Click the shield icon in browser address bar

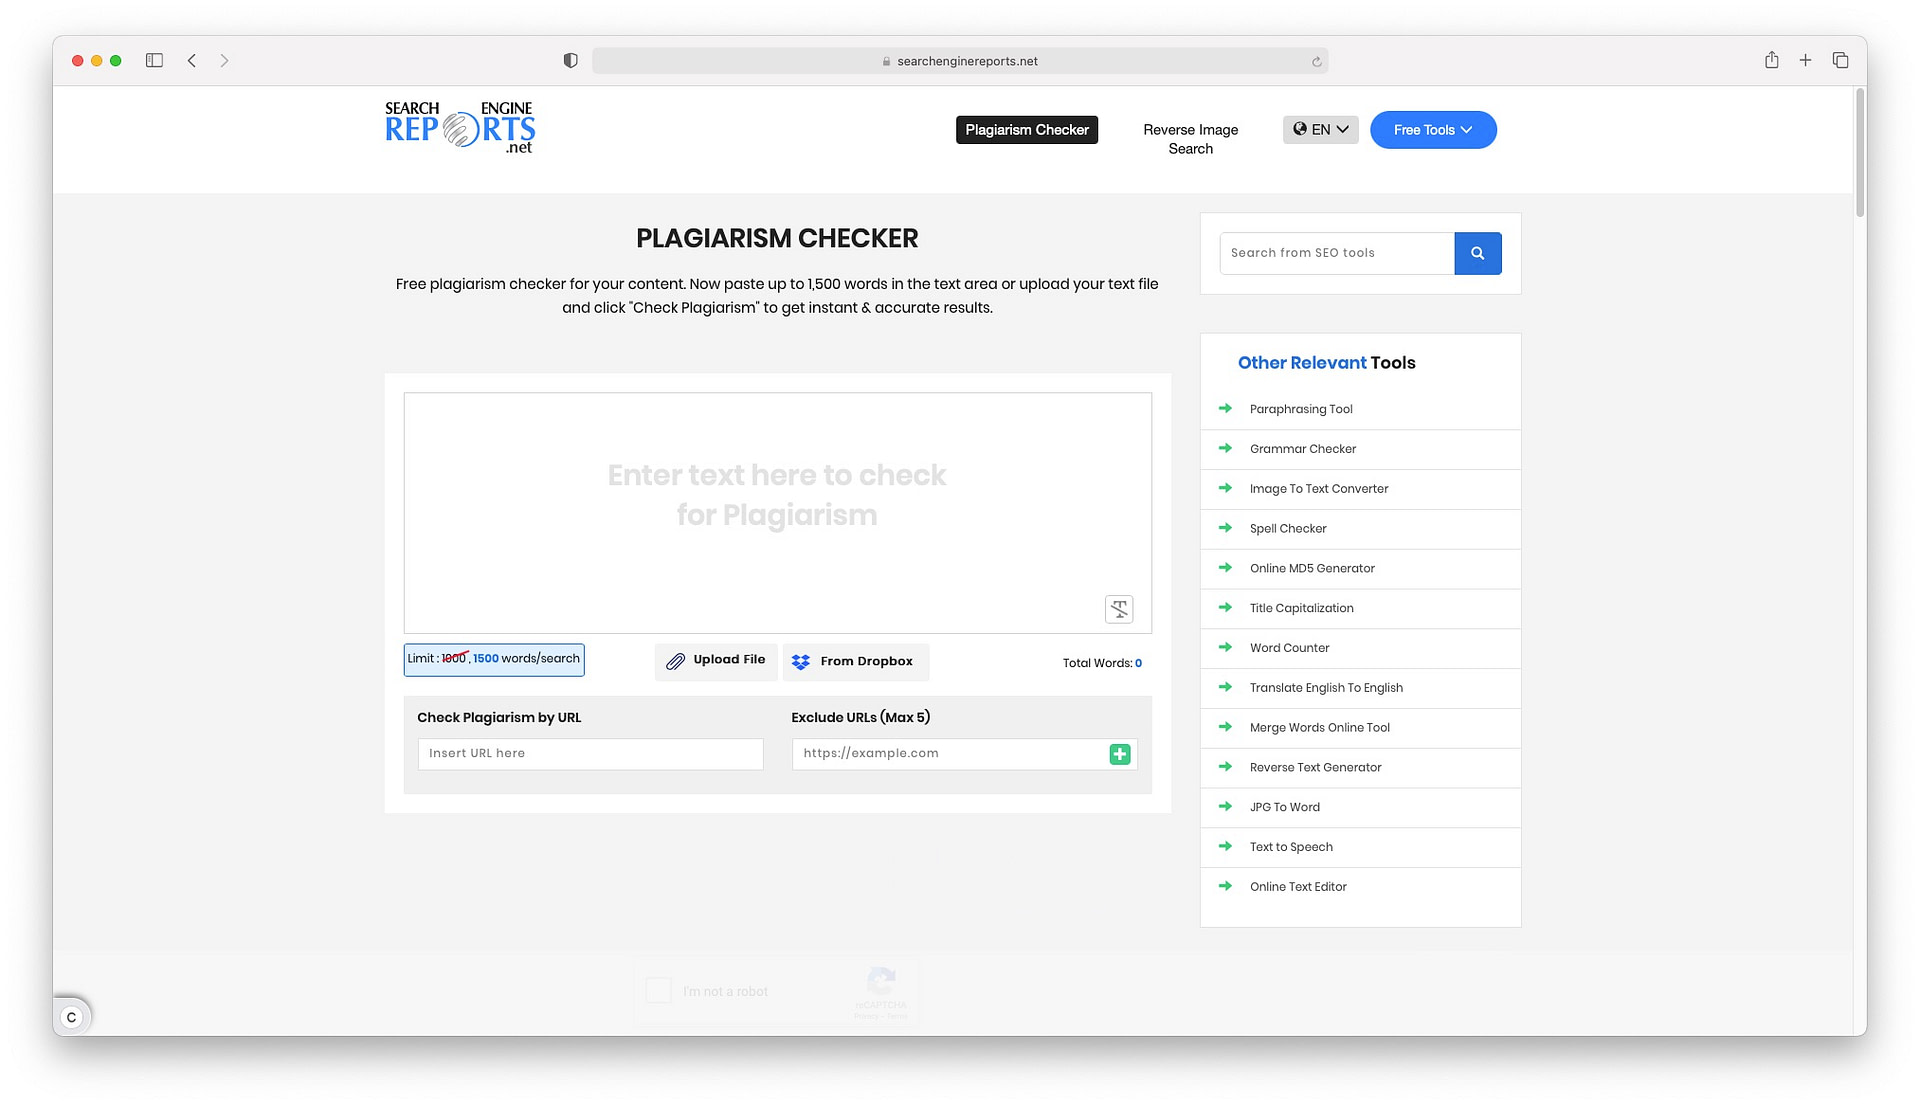point(570,59)
